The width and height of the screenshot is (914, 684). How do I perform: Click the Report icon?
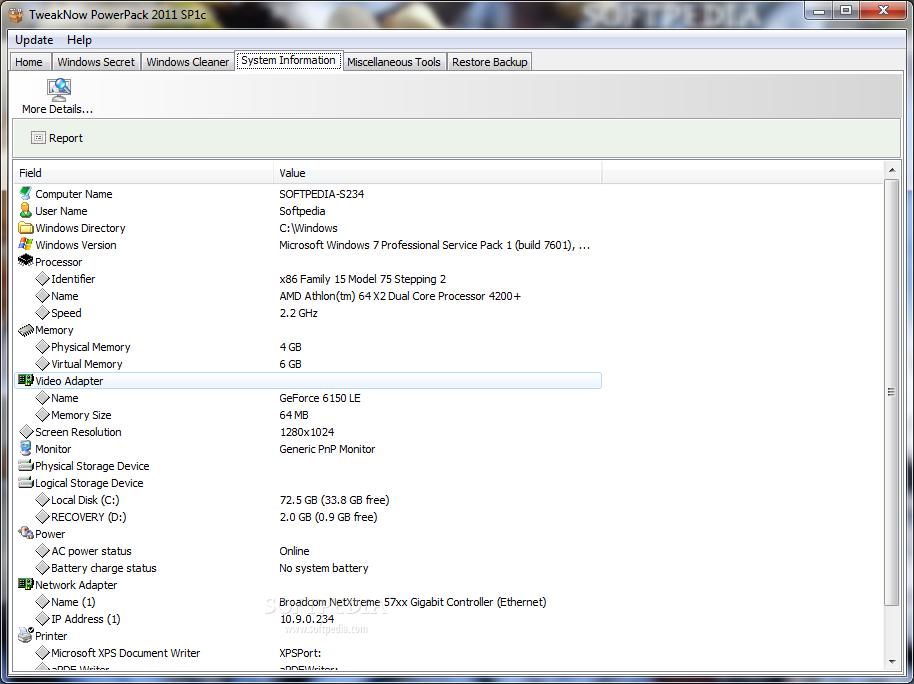tap(38, 138)
